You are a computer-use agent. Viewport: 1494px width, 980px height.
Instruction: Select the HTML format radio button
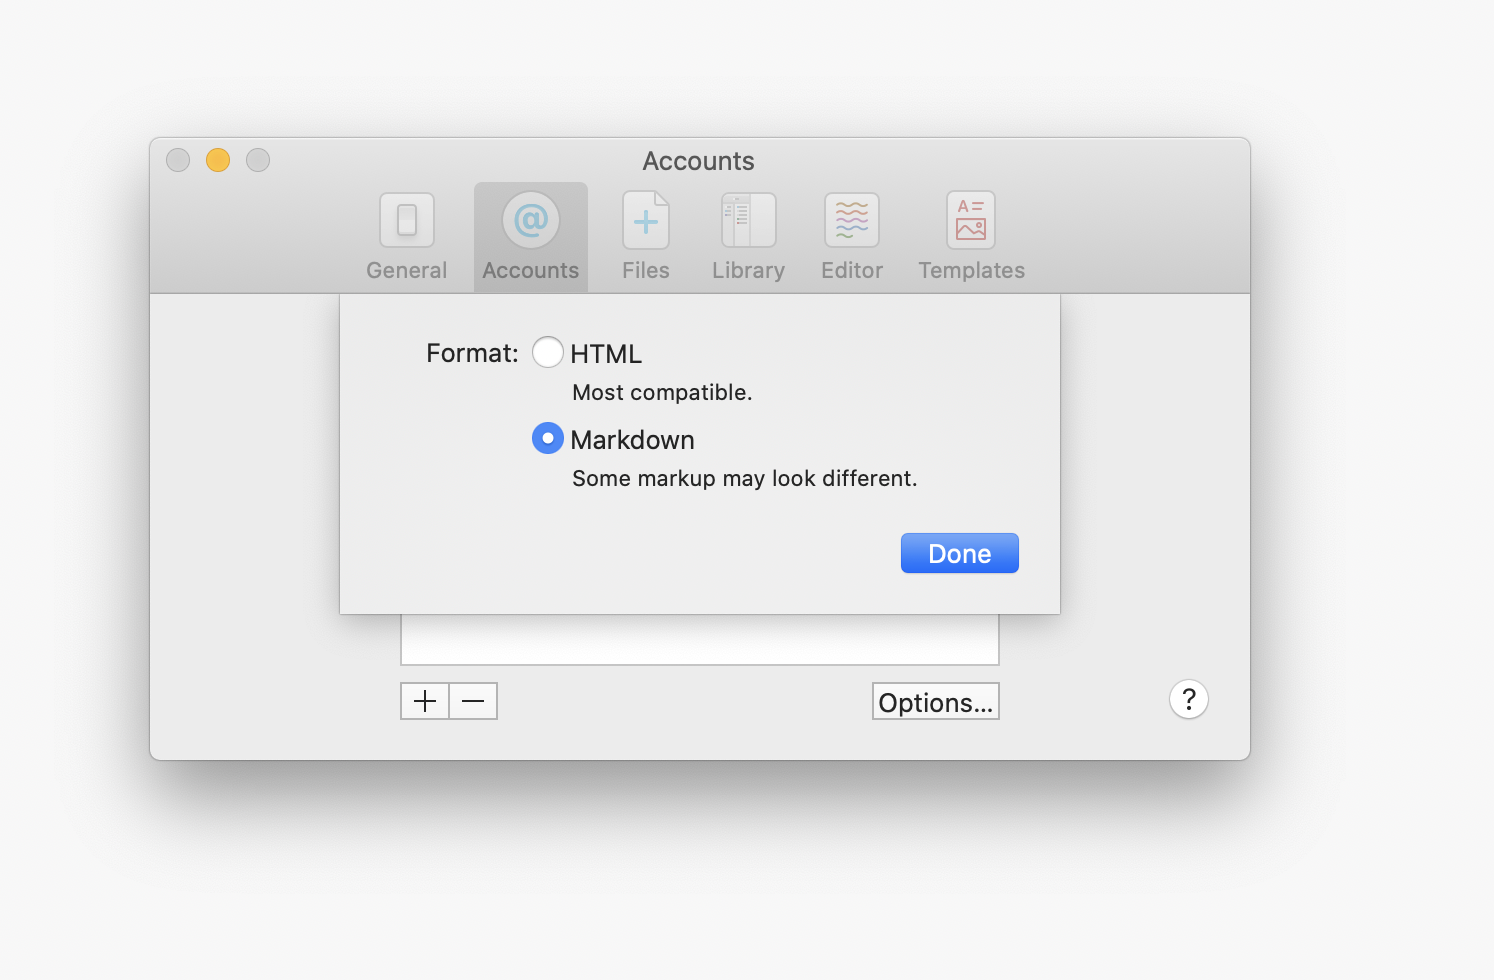point(548,352)
